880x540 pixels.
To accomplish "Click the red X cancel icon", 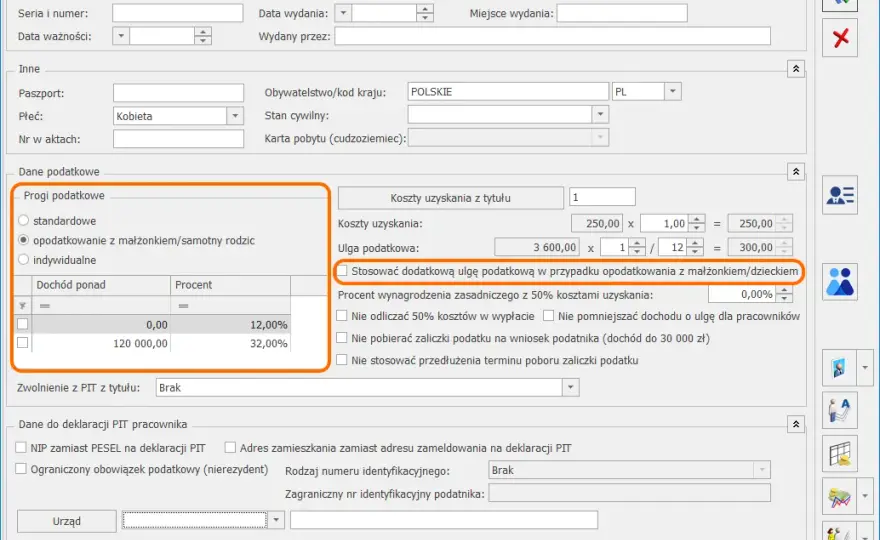I will 840,38.
